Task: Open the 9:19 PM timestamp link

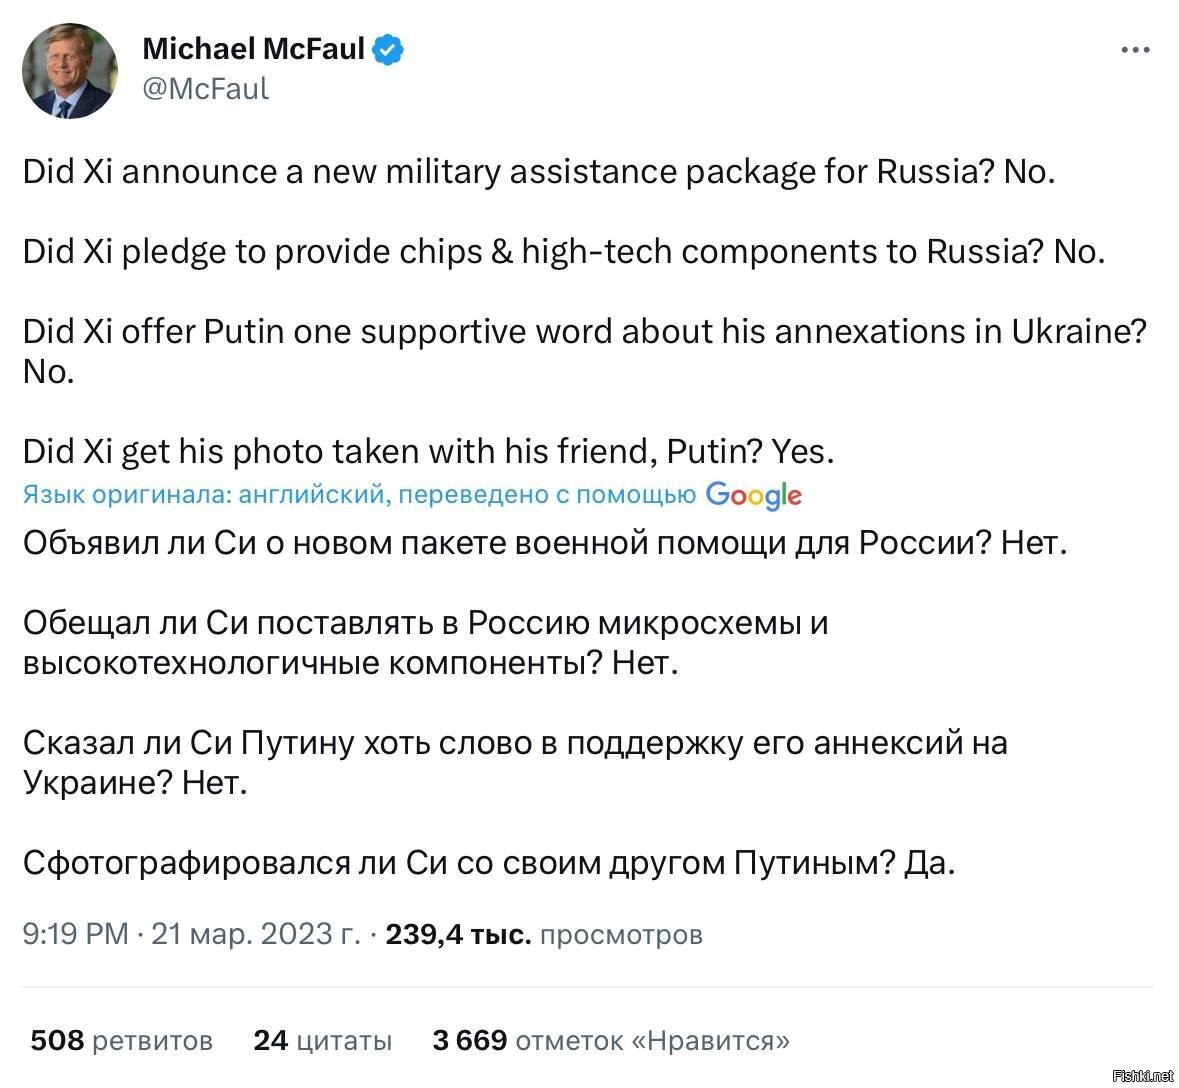Action: [75, 934]
